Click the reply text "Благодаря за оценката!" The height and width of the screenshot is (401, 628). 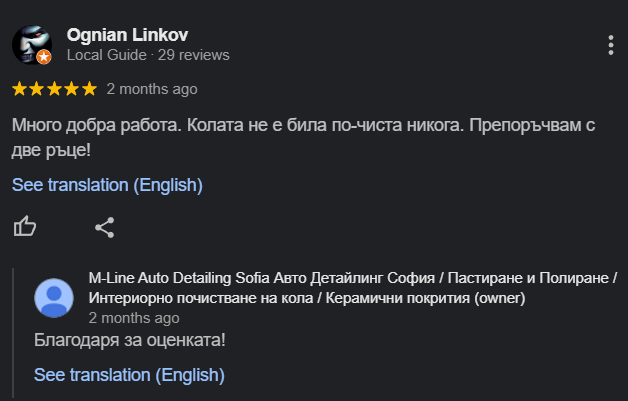click(x=130, y=340)
